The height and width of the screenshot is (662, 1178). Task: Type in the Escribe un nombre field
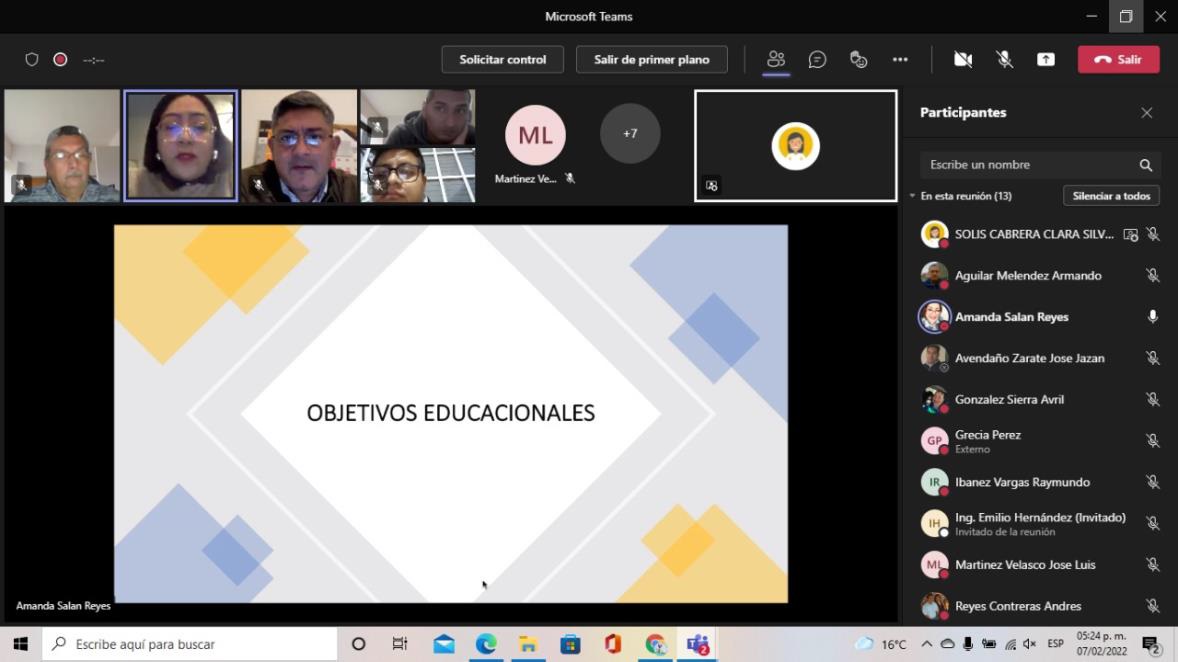coord(1030,165)
